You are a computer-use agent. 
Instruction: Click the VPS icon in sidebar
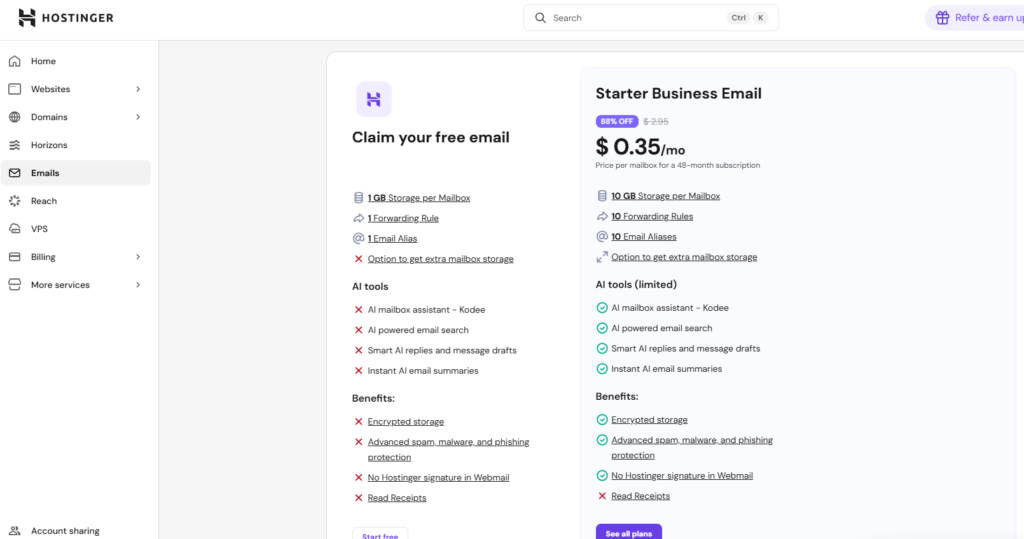[x=14, y=229]
